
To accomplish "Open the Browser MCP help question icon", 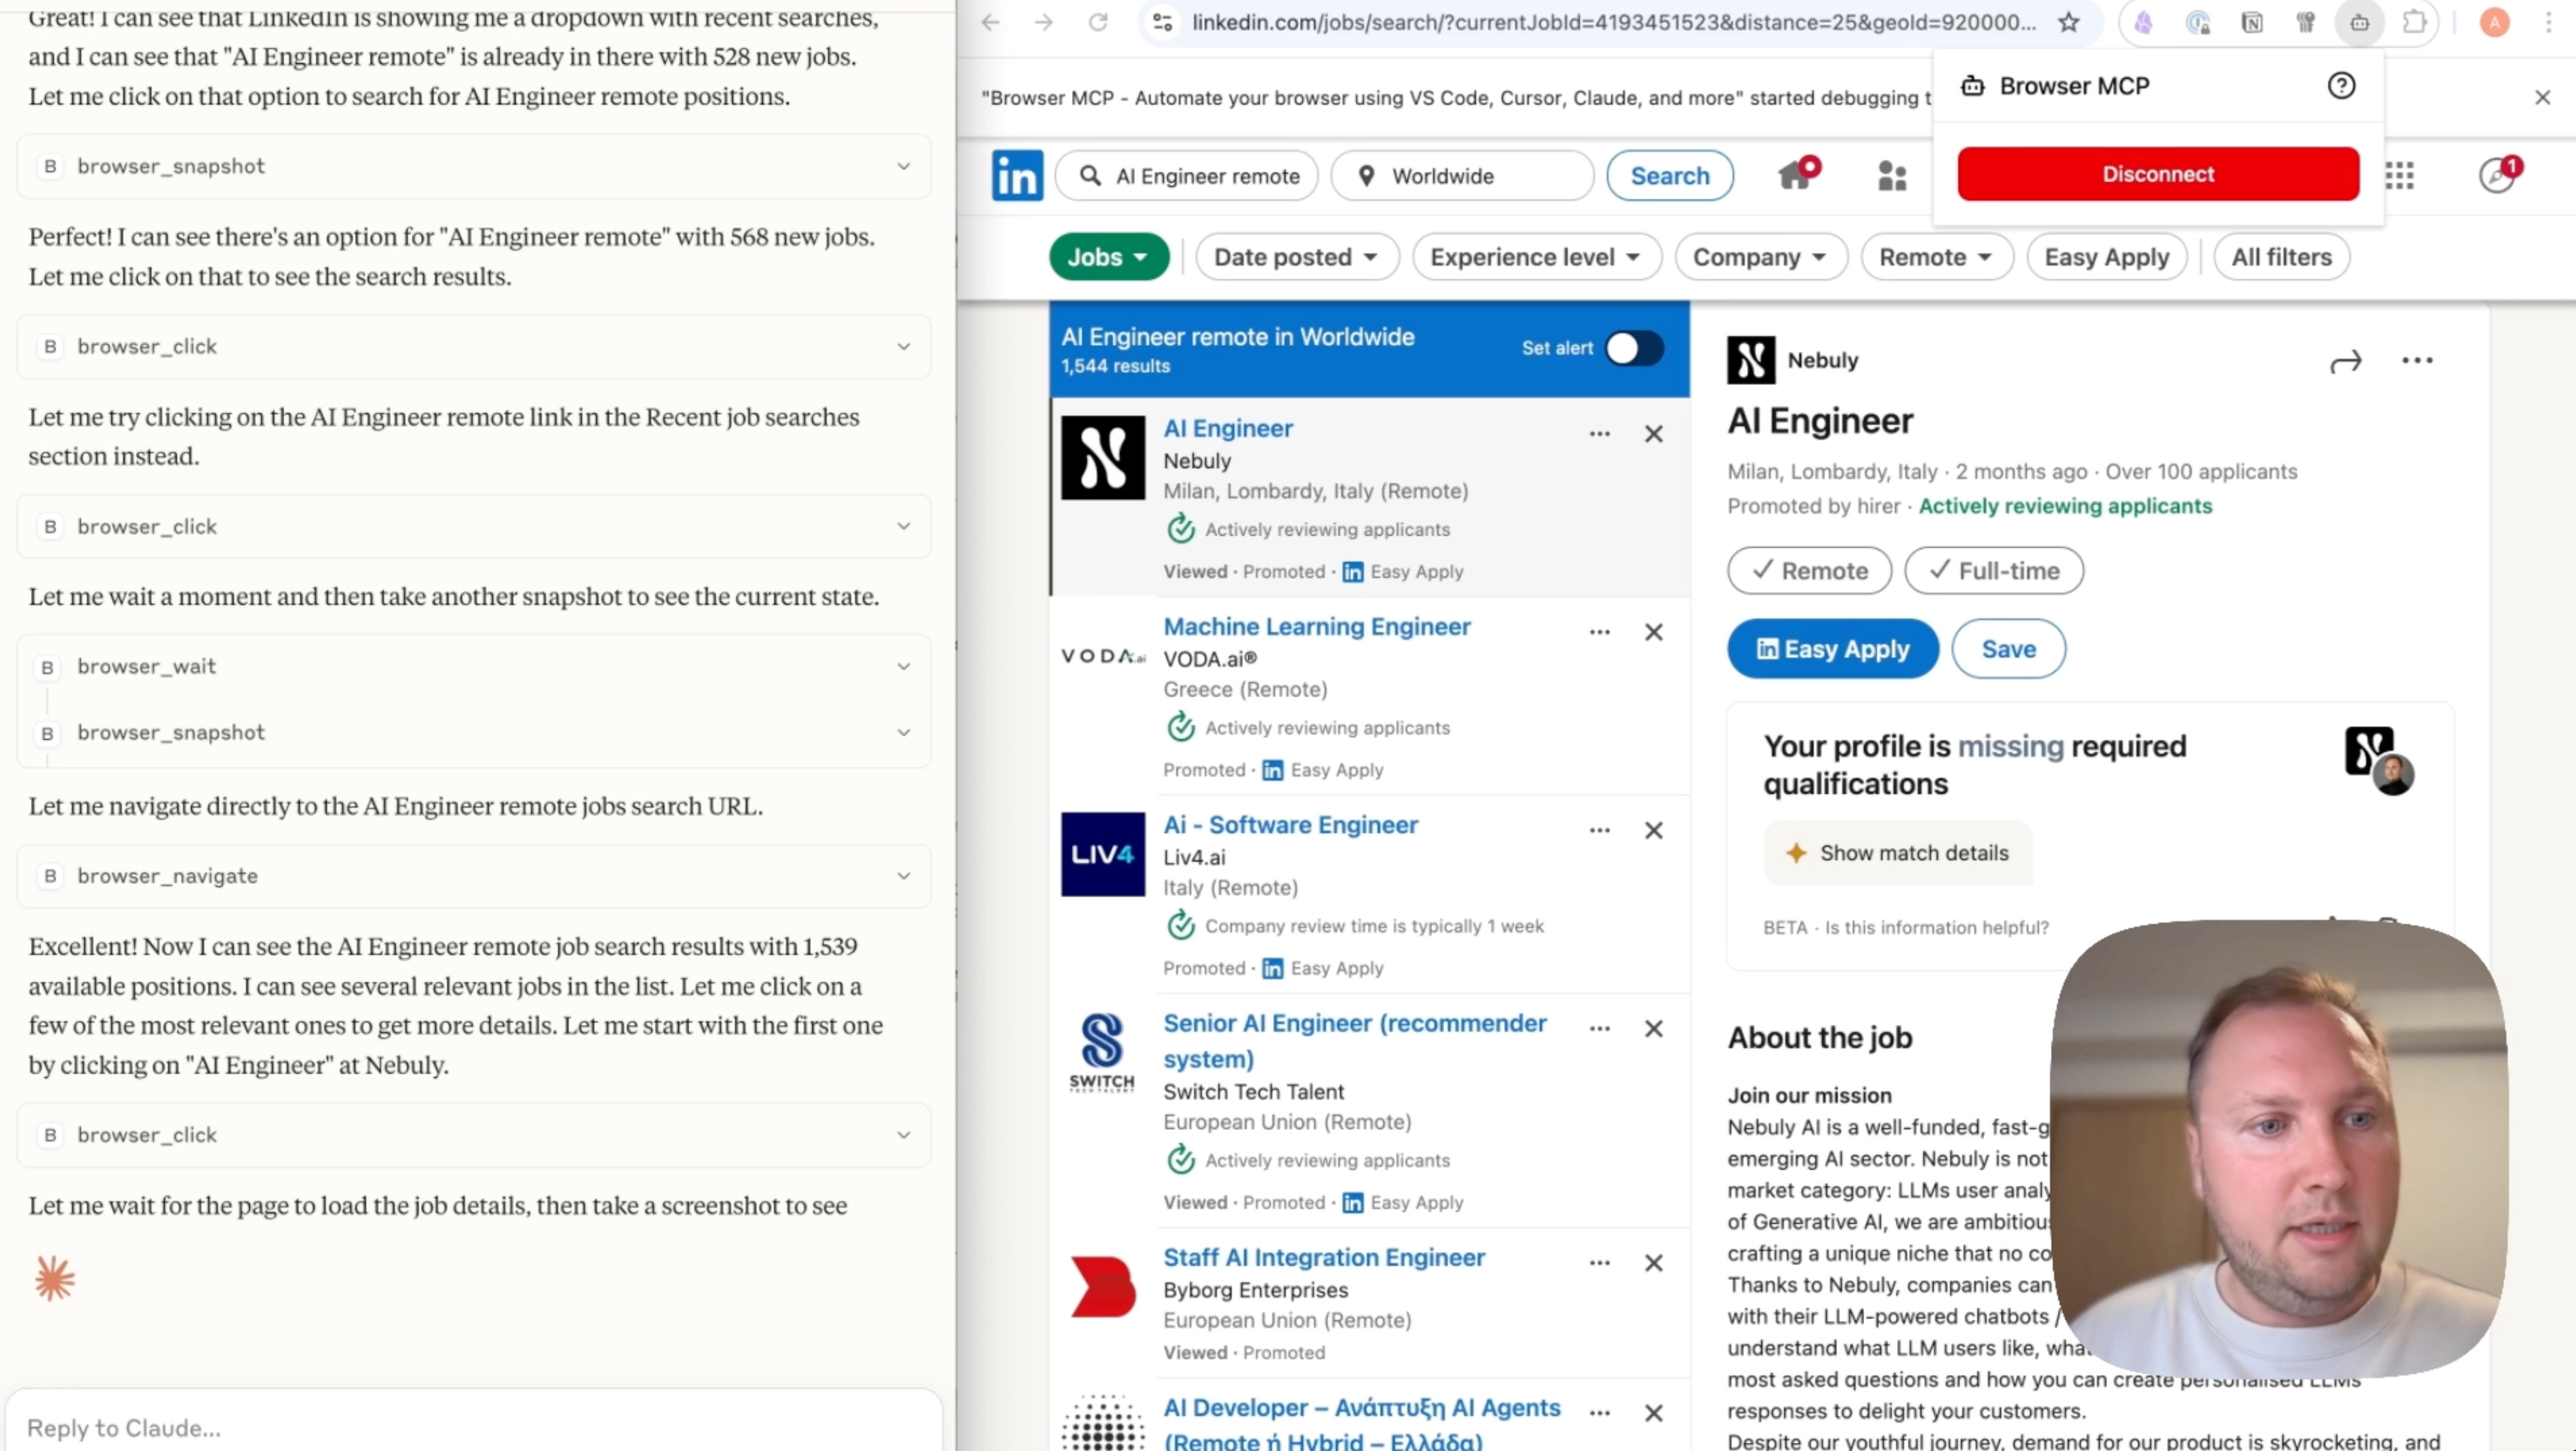I will 2341,86.
